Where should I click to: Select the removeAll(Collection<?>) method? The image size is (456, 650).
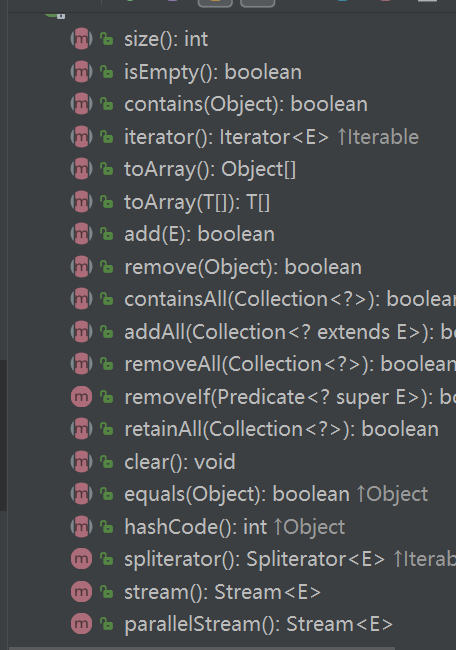click(290, 364)
